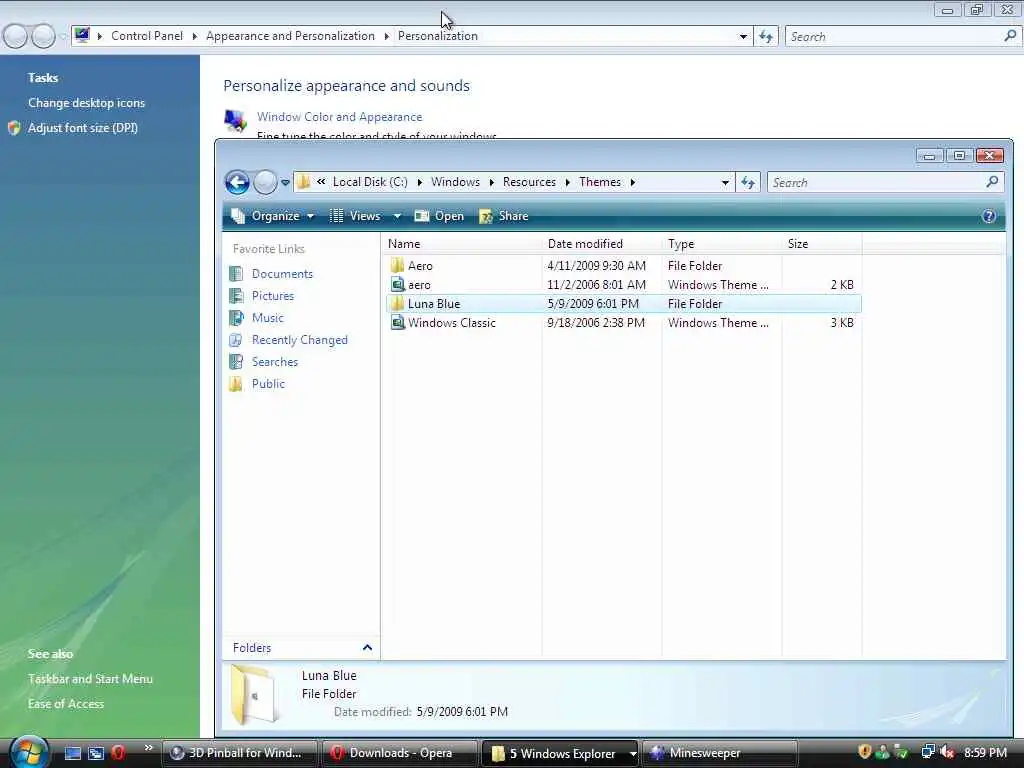
Task: Select the Luna Blue folder icon
Action: (397, 304)
